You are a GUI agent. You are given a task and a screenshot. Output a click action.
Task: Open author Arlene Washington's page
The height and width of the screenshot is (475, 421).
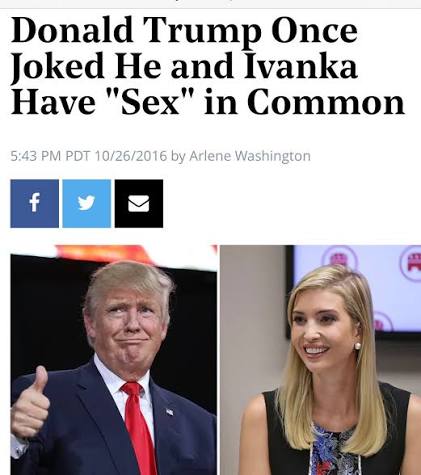coord(250,156)
